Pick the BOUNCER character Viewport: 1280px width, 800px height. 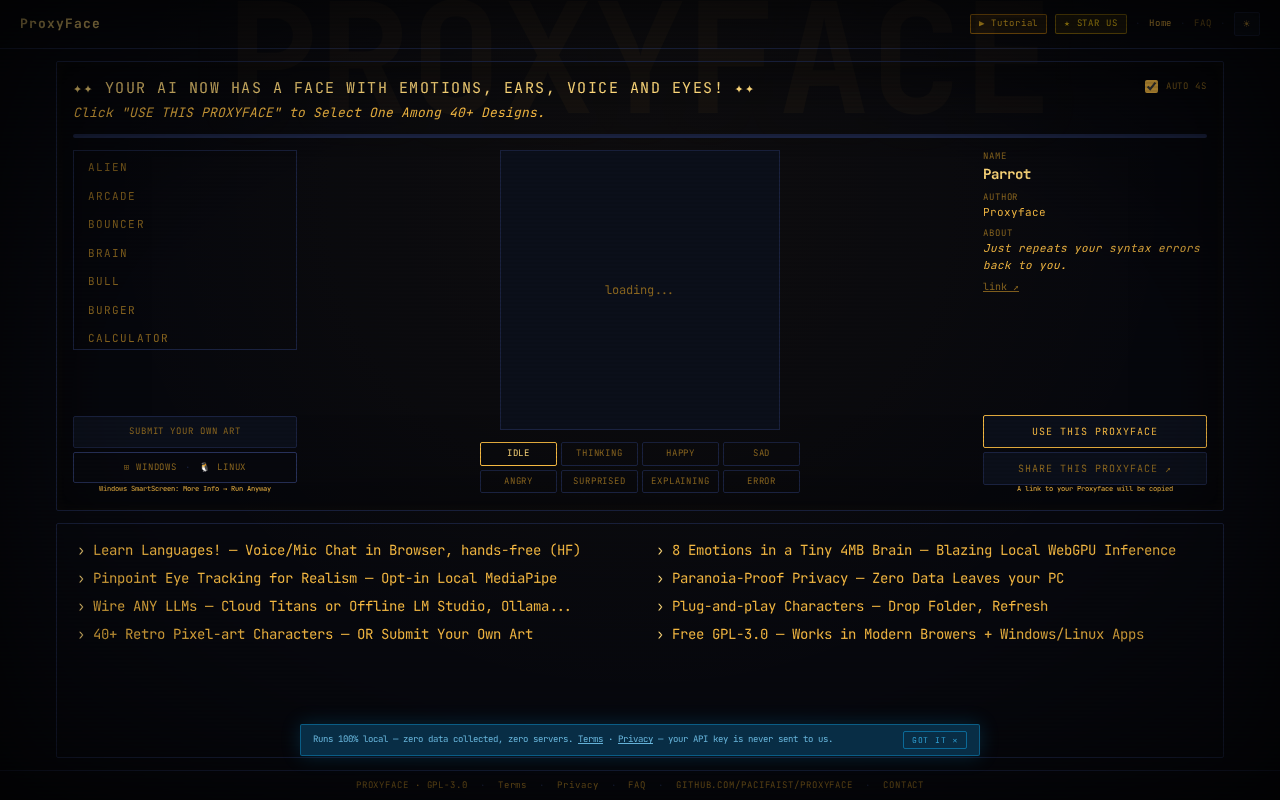pos(185,224)
